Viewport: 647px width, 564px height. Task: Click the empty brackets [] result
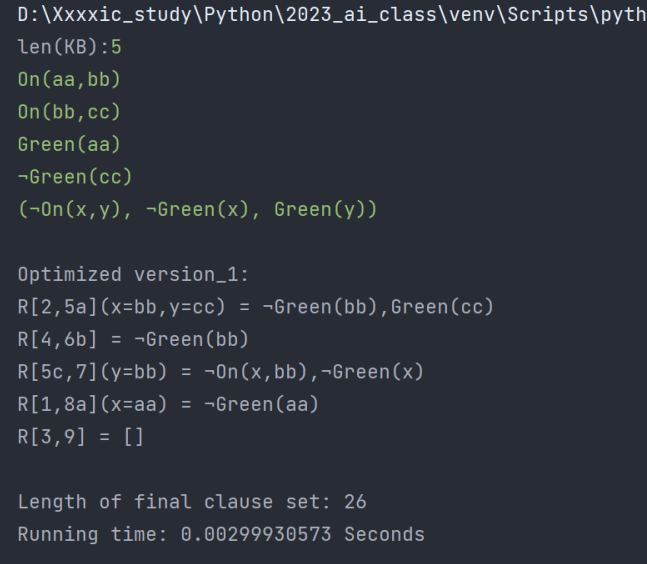[x=134, y=437]
